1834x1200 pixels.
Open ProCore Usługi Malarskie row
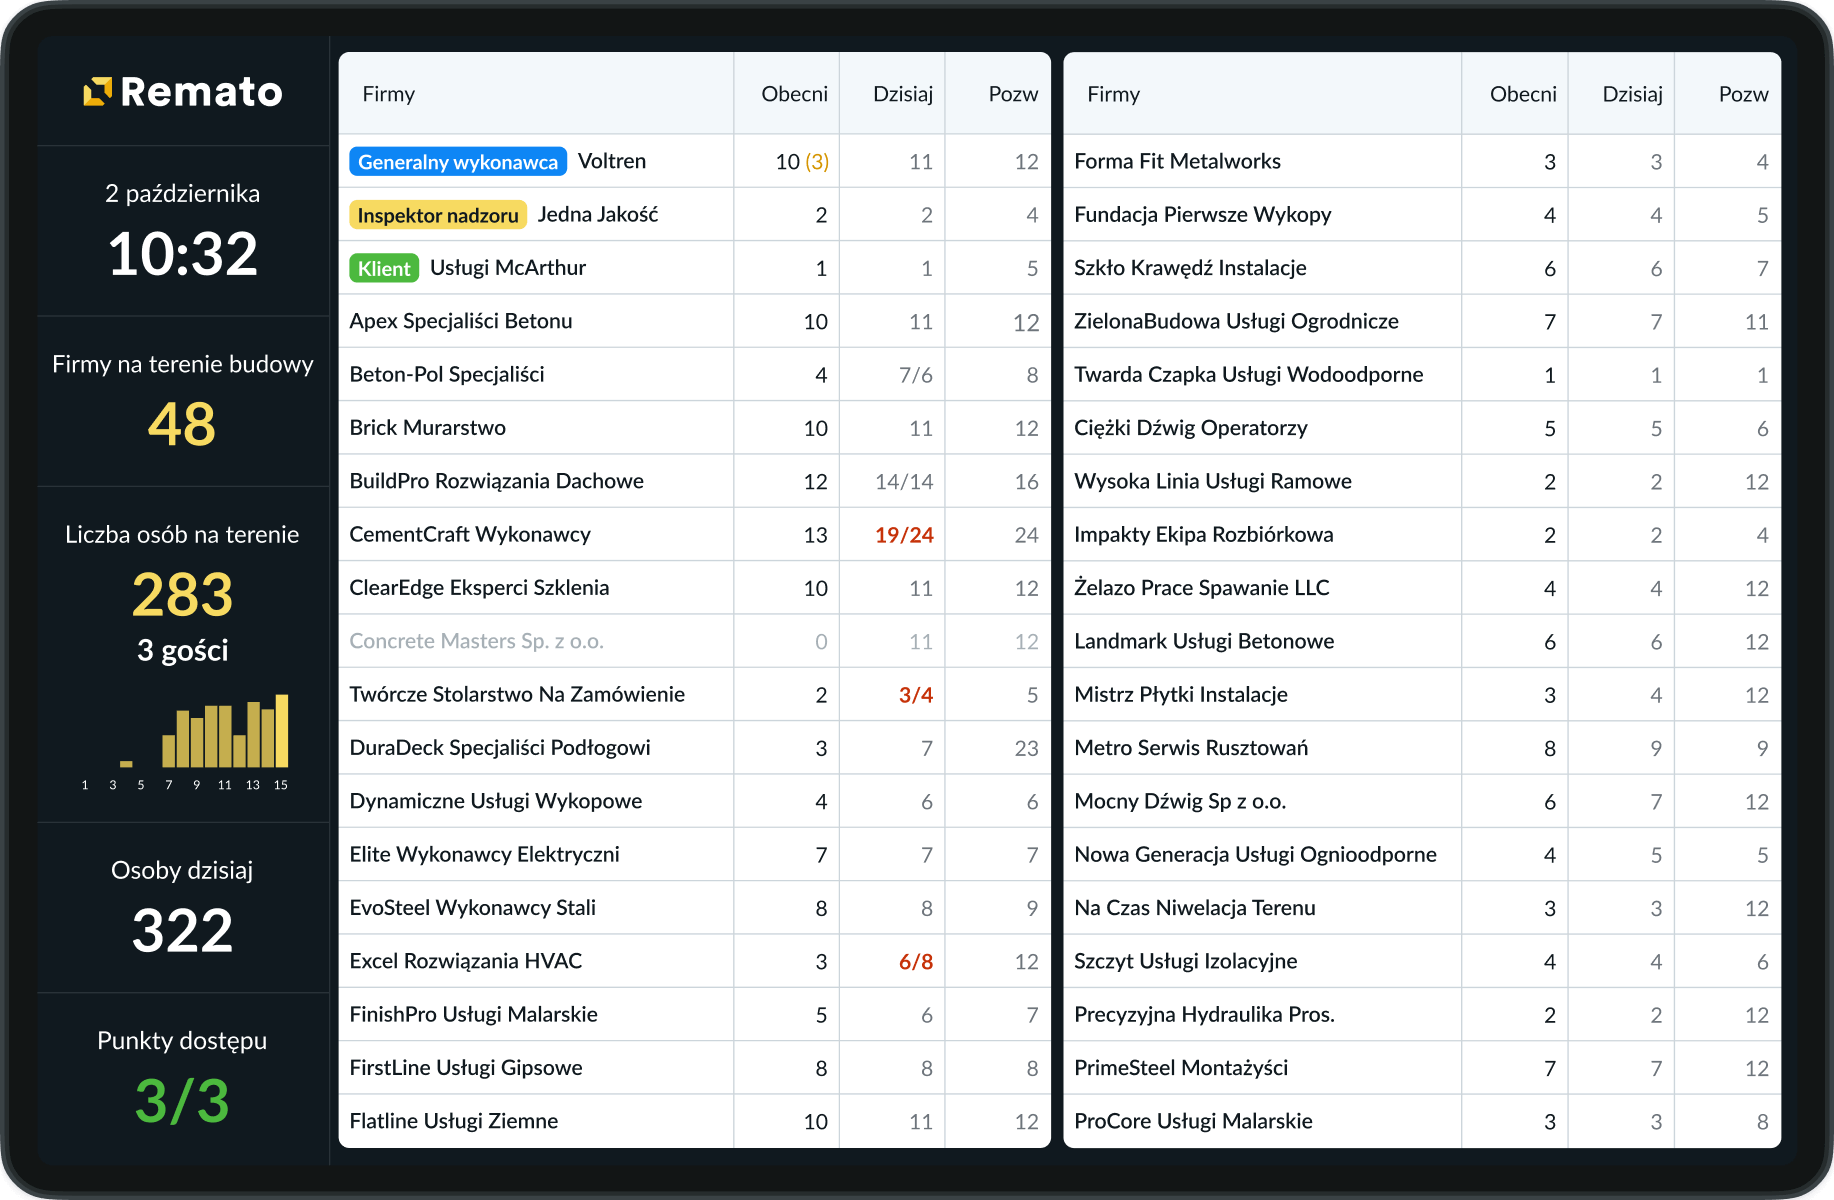1192,1121
